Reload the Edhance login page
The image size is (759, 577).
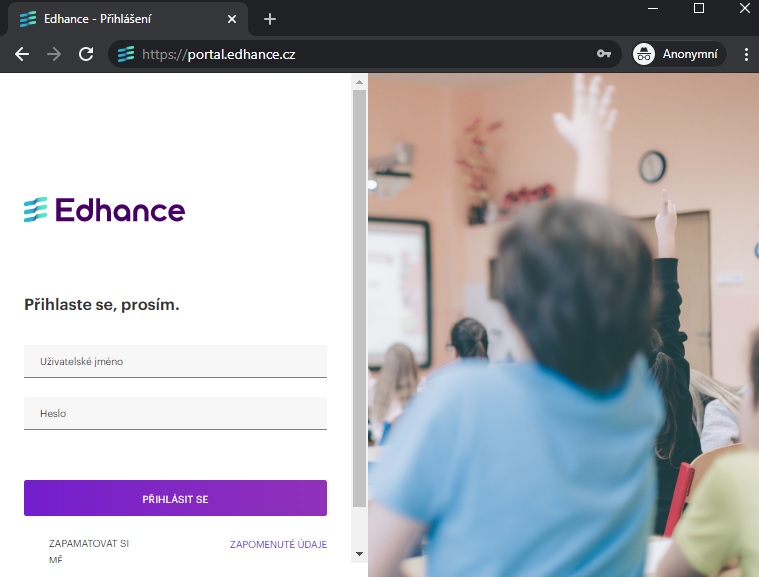[x=86, y=54]
